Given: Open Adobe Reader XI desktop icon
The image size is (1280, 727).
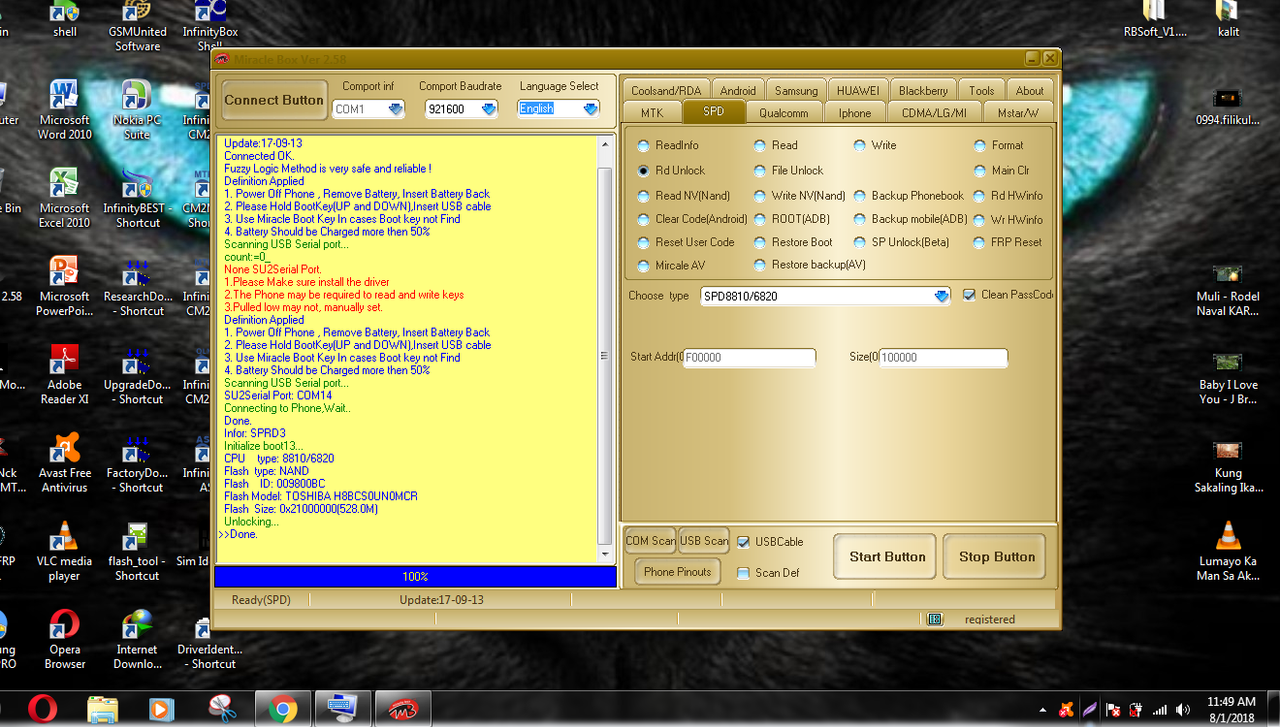Looking at the screenshot, I should click(x=64, y=374).
